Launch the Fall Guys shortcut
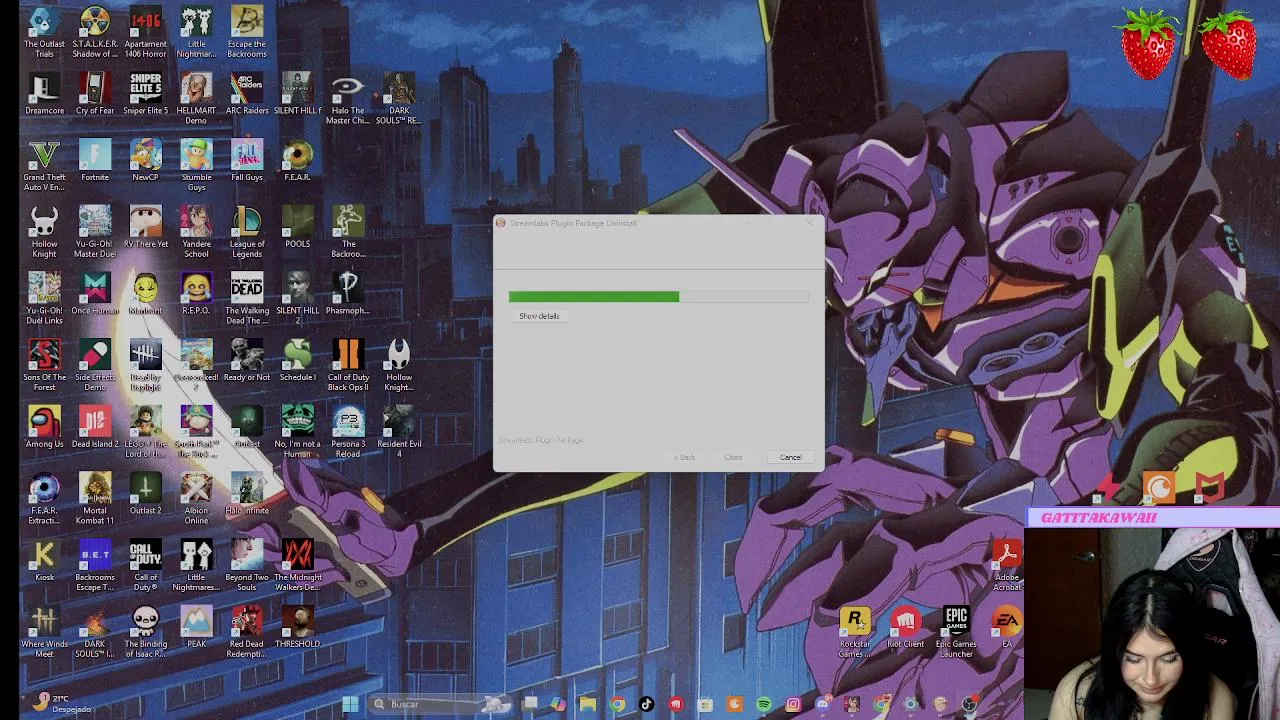 click(x=247, y=162)
